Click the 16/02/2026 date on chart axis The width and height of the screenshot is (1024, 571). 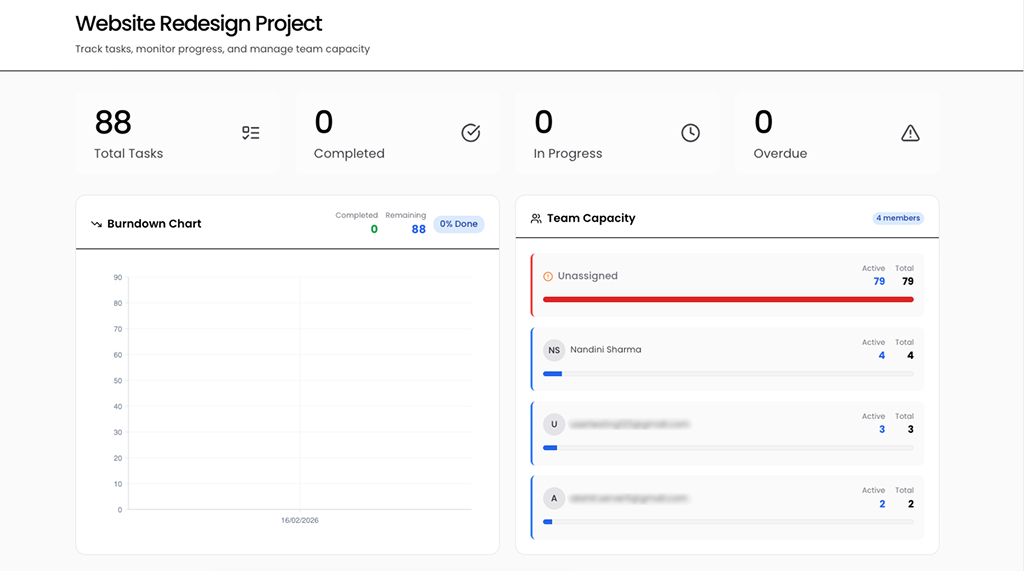click(300, 521)
